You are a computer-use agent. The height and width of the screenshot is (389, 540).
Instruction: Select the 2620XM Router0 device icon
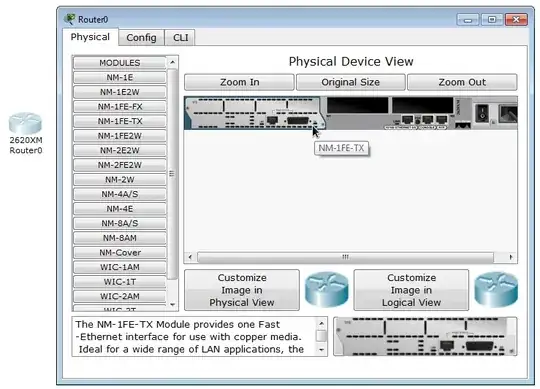pyautogui.click(x=25, y=123)
